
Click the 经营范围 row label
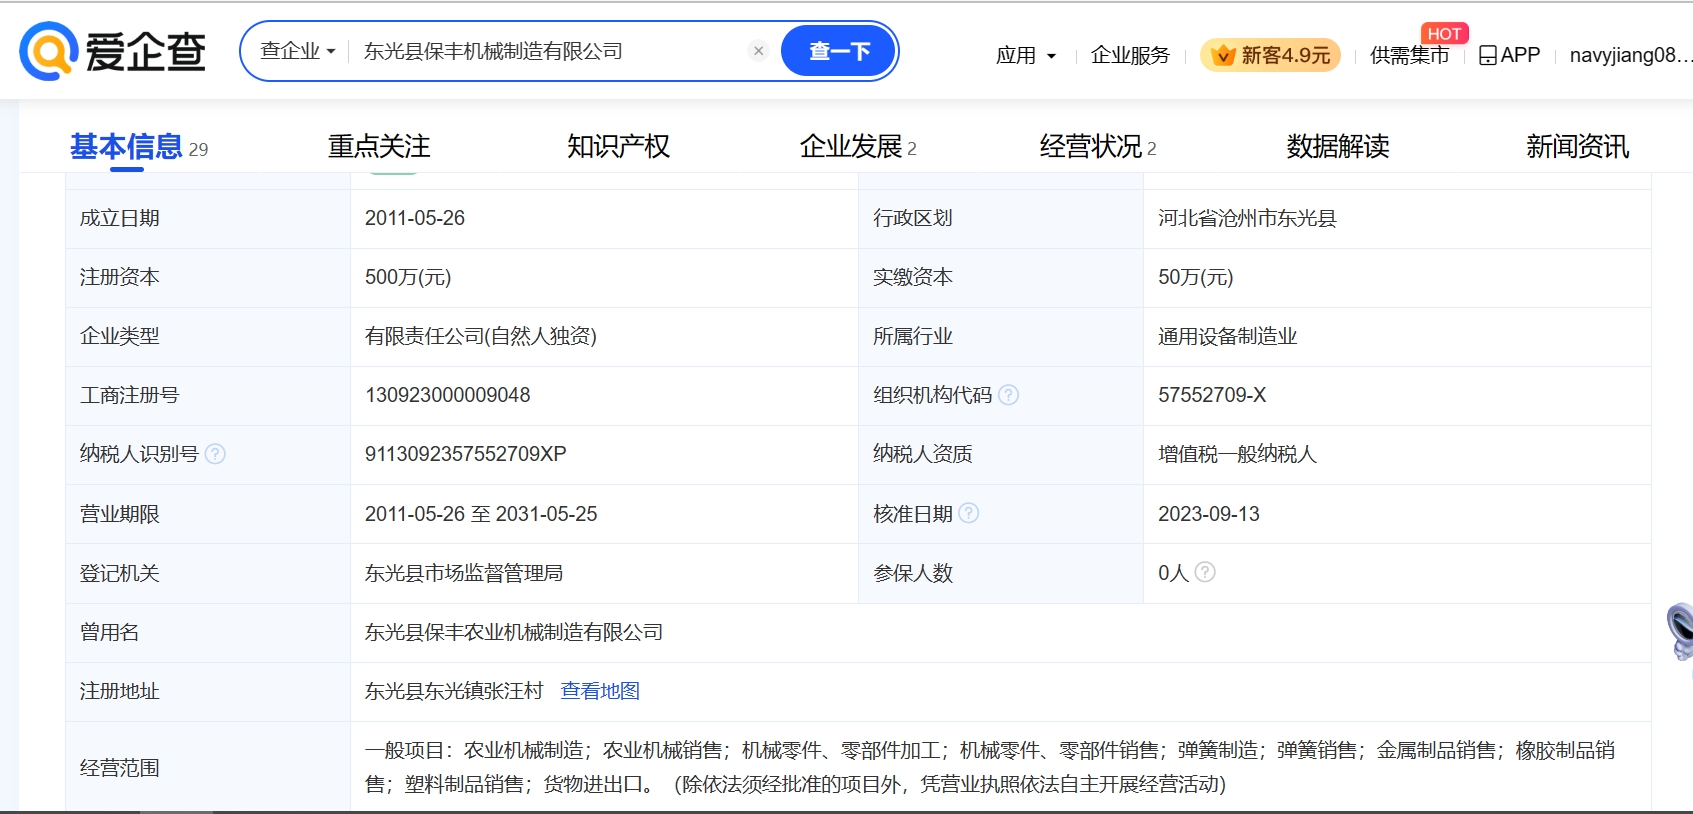[x=120, y=768]
